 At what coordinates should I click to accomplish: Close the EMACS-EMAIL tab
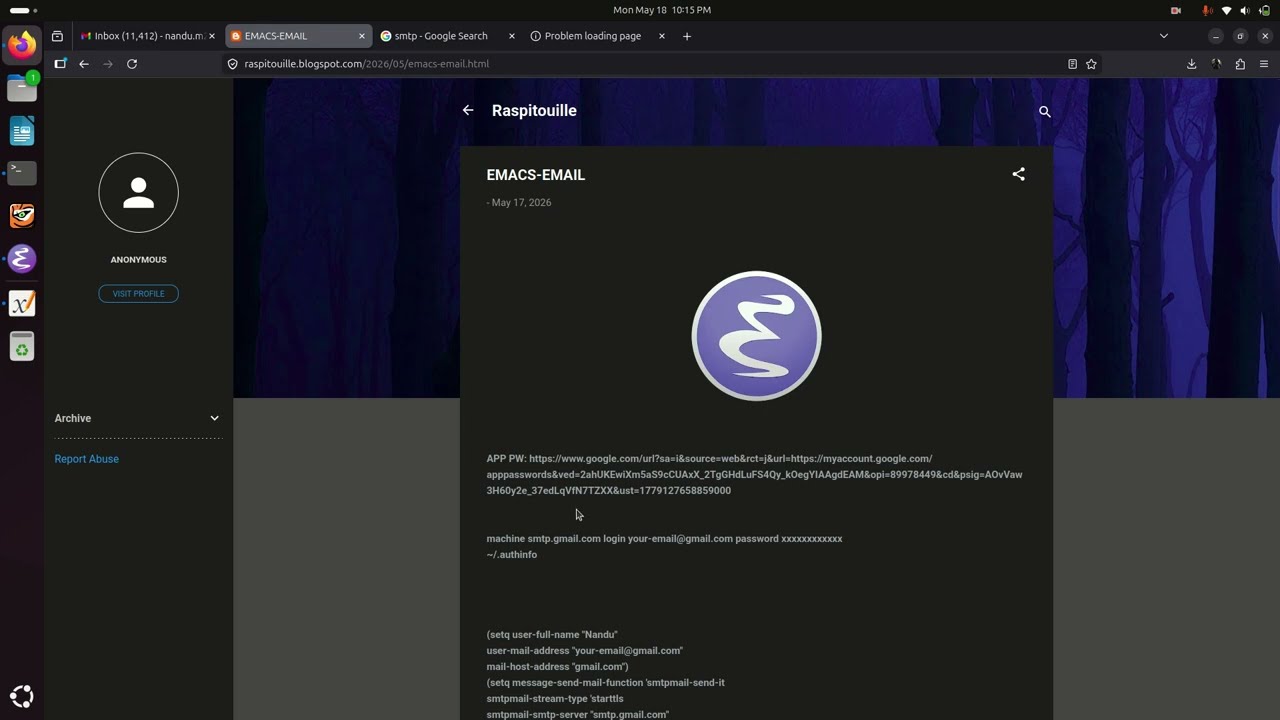[362, 36]
